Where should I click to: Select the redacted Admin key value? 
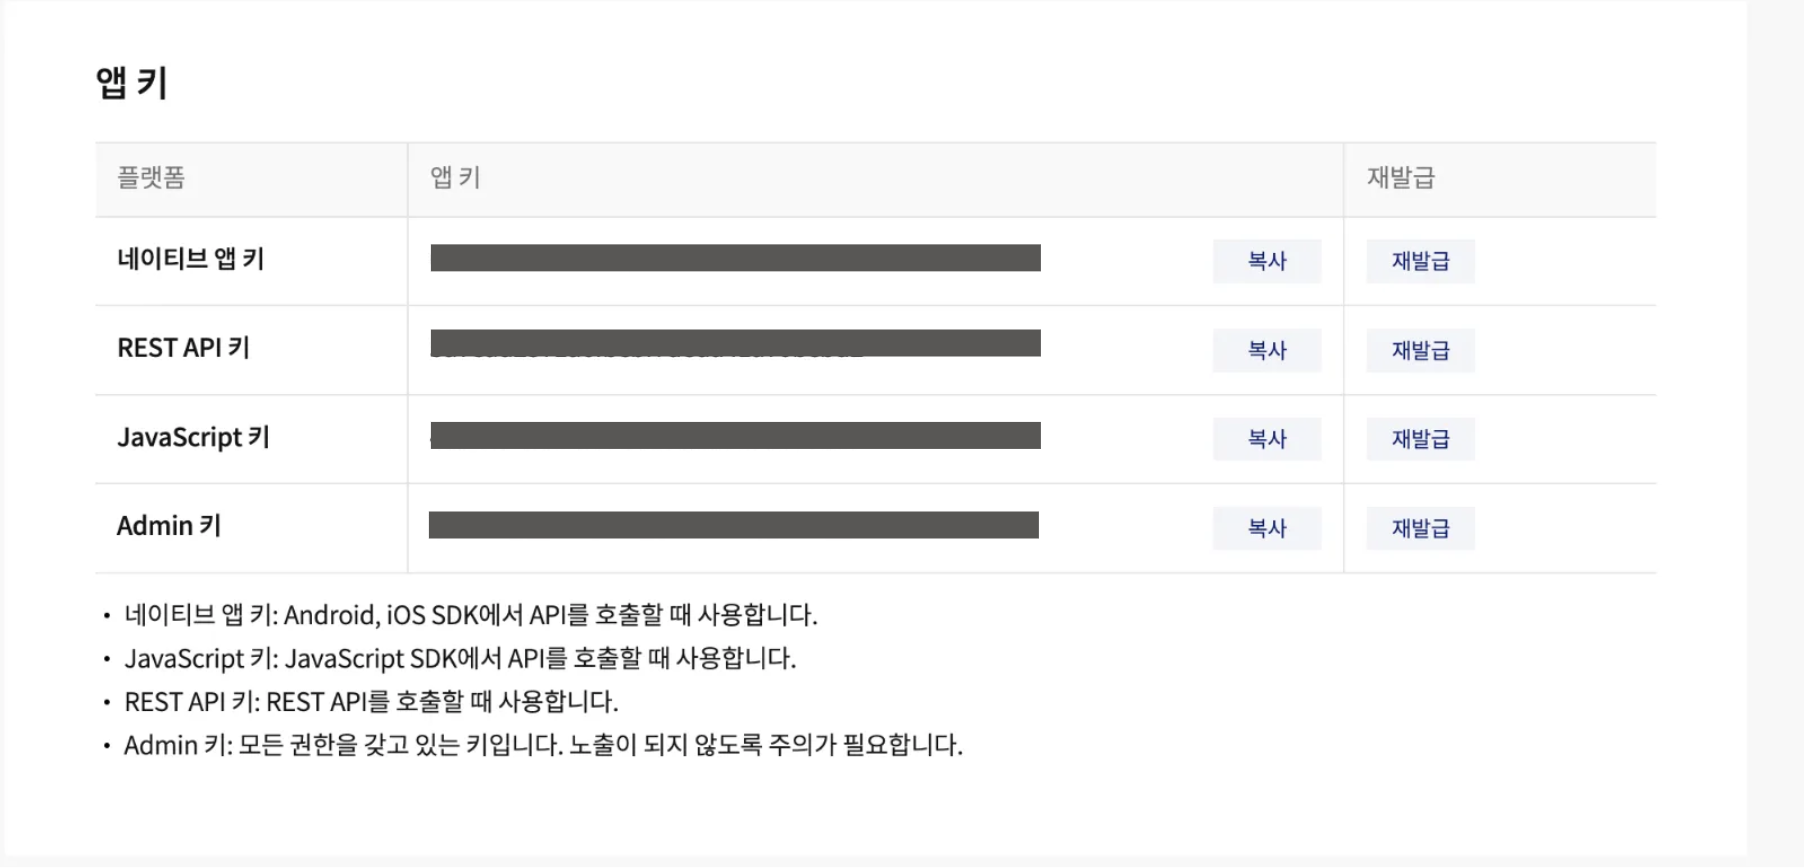(734, 525)
